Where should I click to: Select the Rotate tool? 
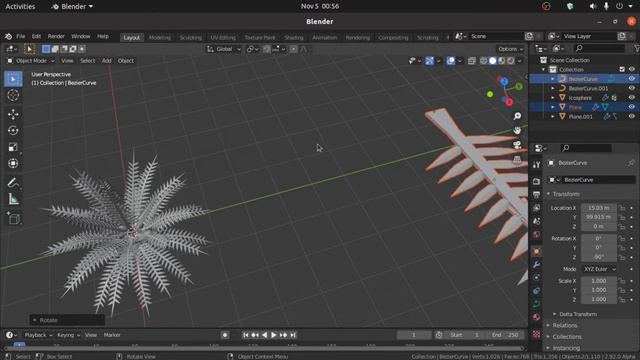coord(13,130)
